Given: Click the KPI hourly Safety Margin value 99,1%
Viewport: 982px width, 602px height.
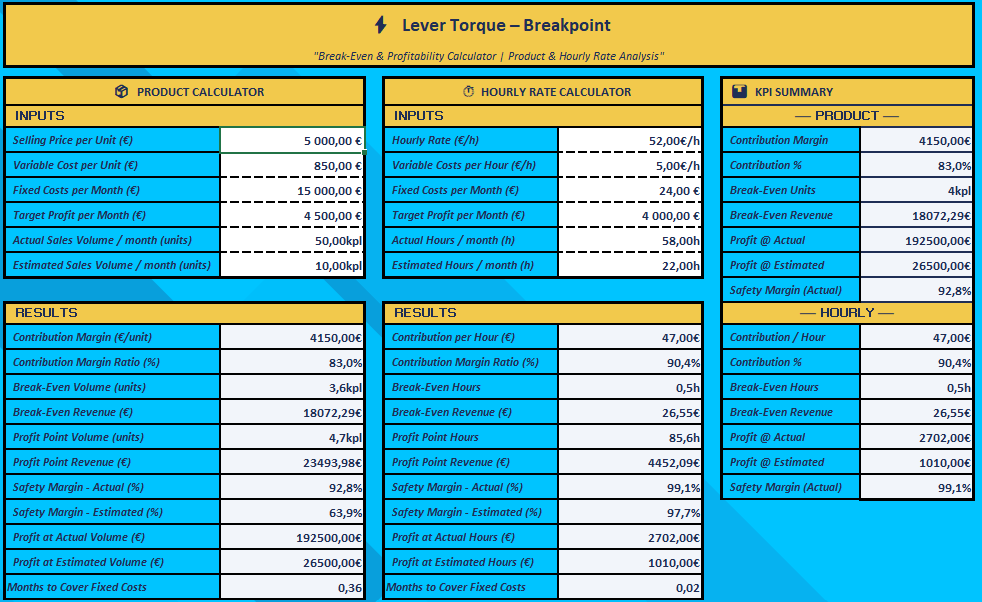Looking at the screenshot, I should coord(916,487).
